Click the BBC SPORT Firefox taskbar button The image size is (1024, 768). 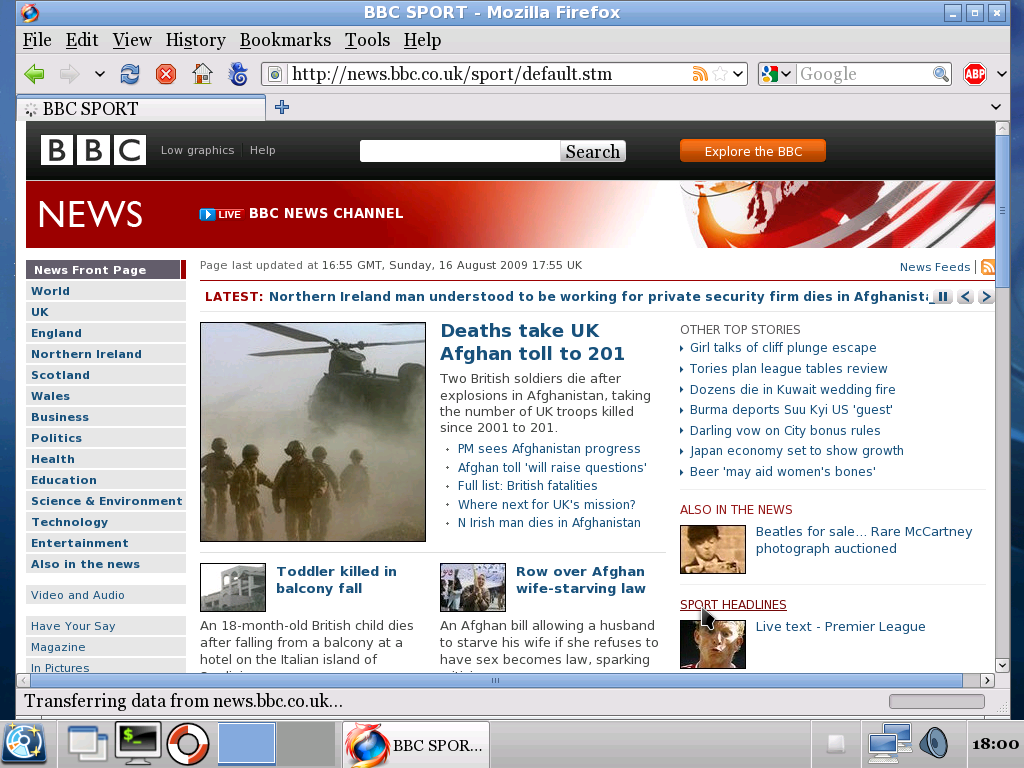(x=416, y=744)
